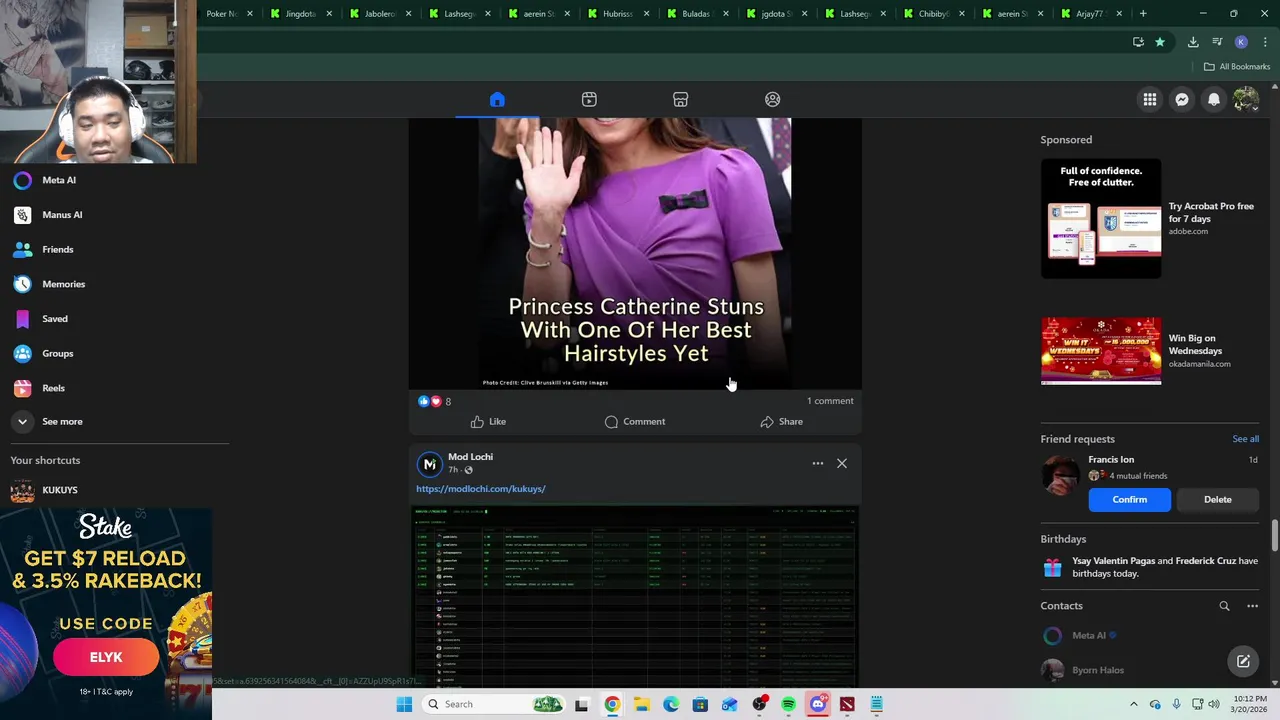This screenshot has width=1280, height=720.
Task: Open the Facebook Video tab
Action: click(589, 99)
